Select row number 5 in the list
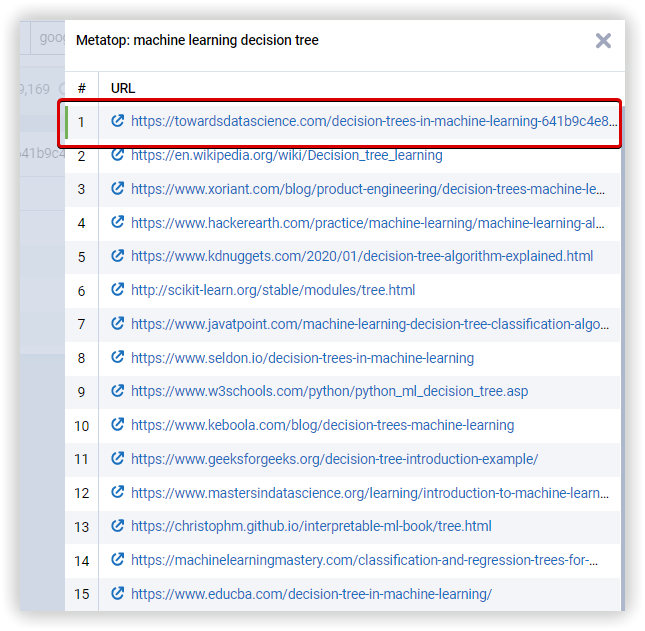 pos(82,257)
